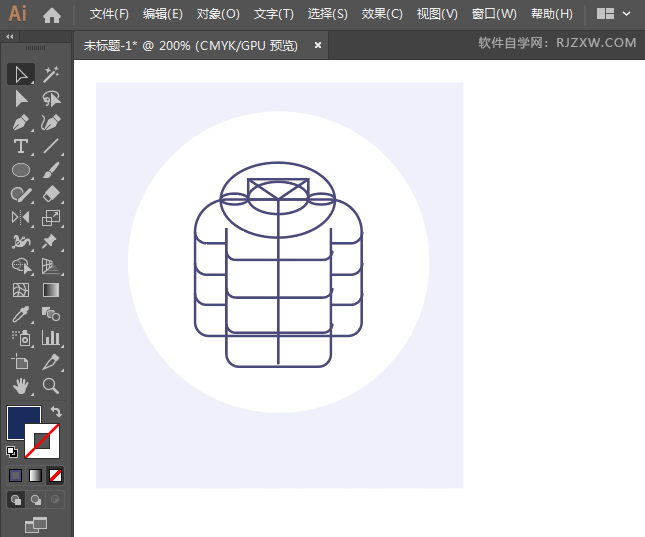The width and height of the screenshot is (645, 537).
Task: Close the 未标题-1 document tab
Action: [x=318, y=45]
